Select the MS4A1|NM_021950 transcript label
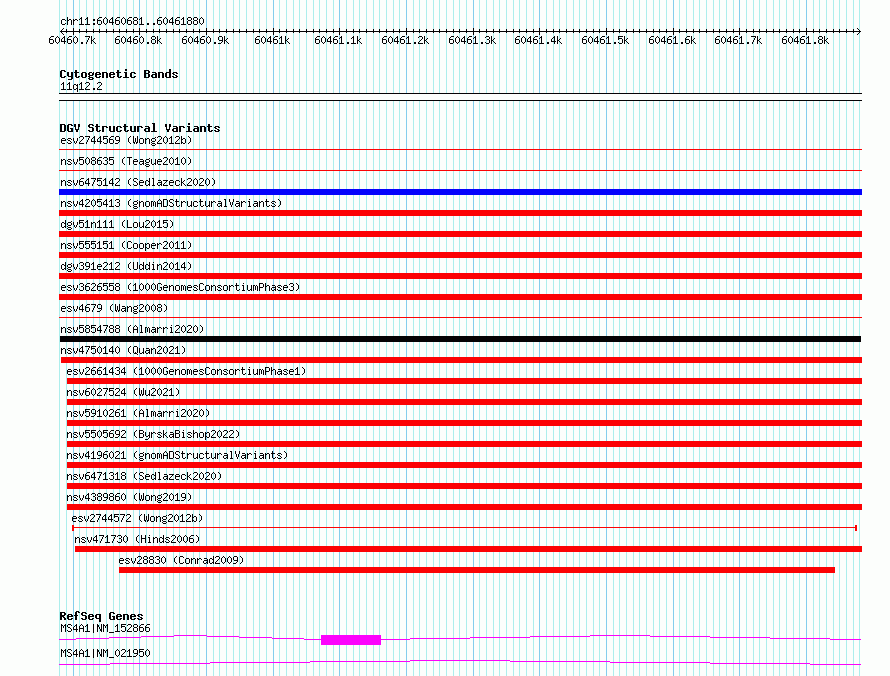 pyautogui.click(x=106, y=653)
